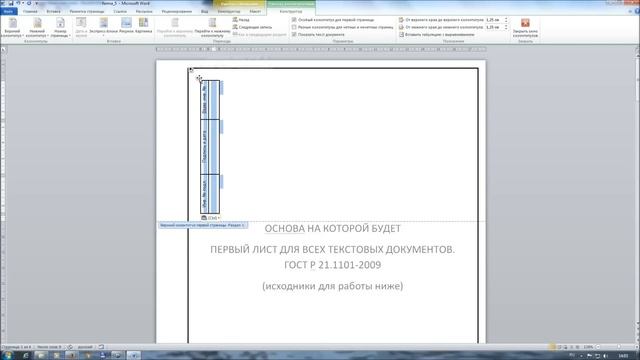Toggle different odd and even pages checkbox
Screen dimensions: 640x360
coord(294,27)
